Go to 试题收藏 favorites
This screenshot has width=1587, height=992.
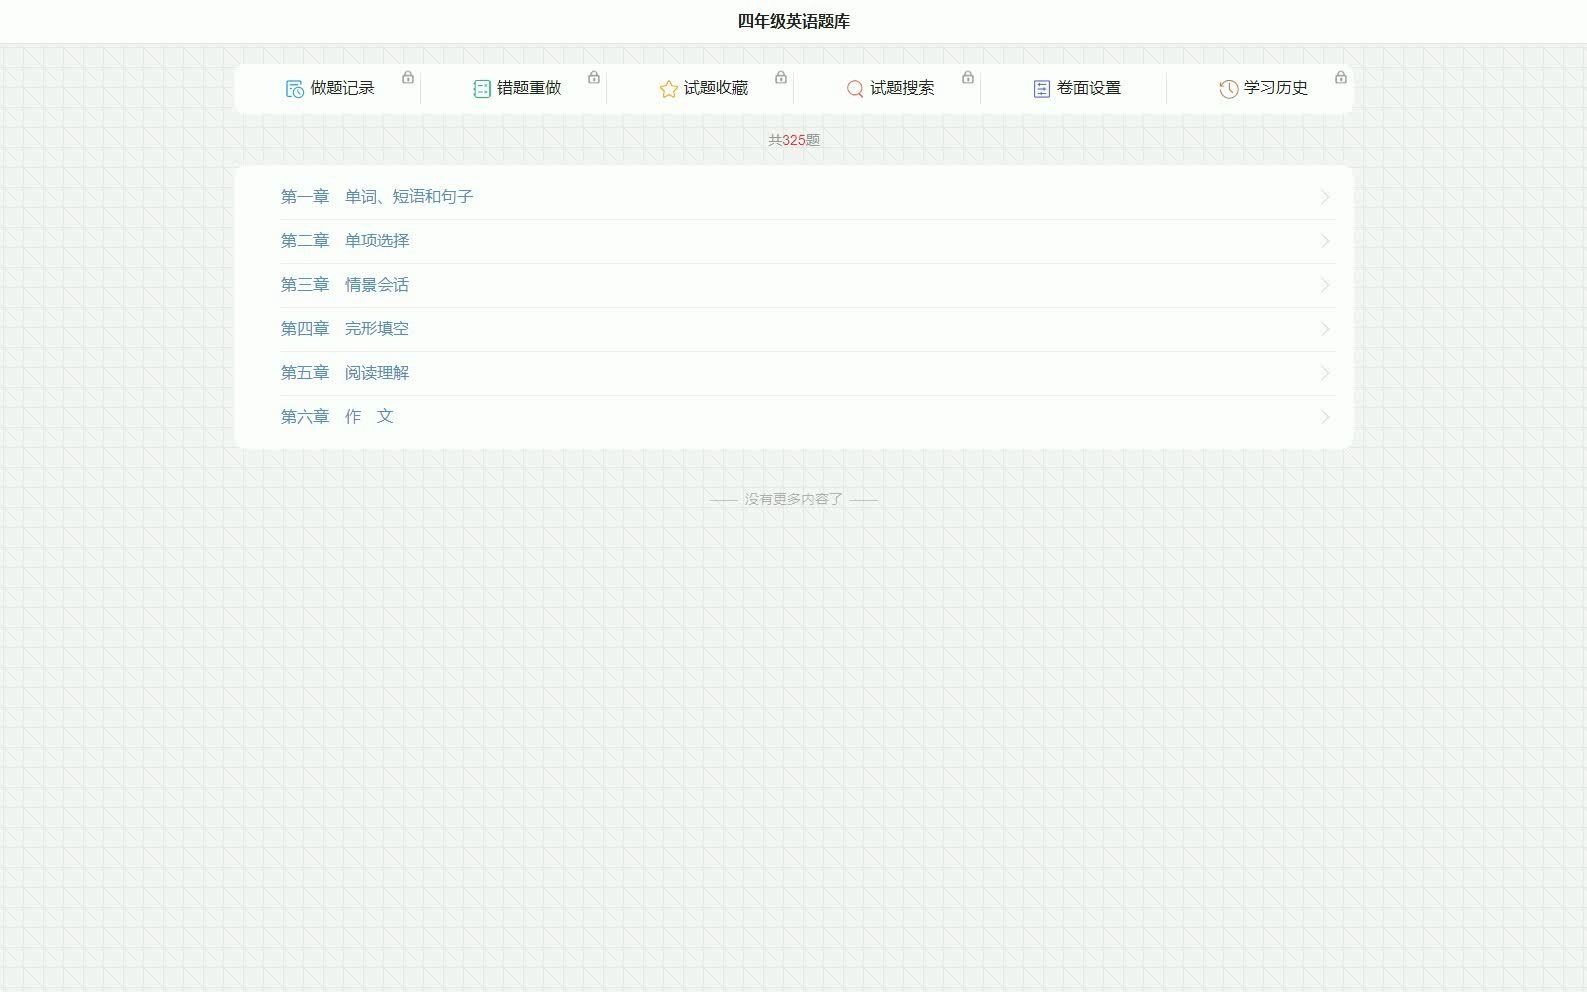pyautogui.click(x=703, y=88)
